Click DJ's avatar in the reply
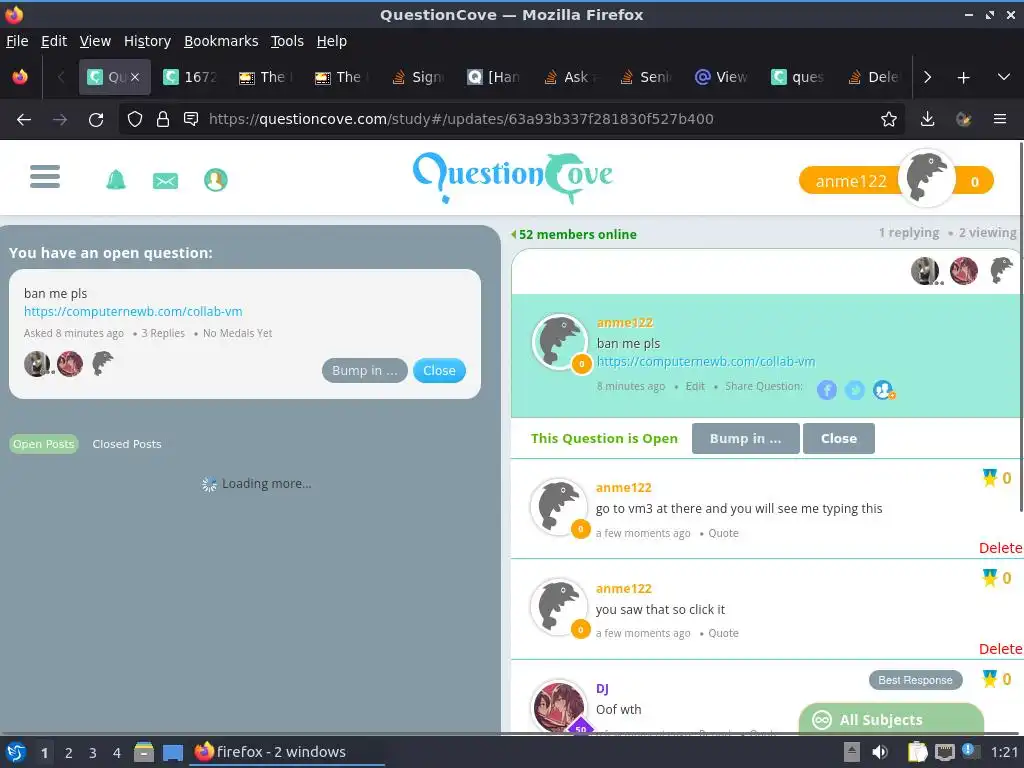The width and height of the screenshot is (1024, 768). (559, 707)
